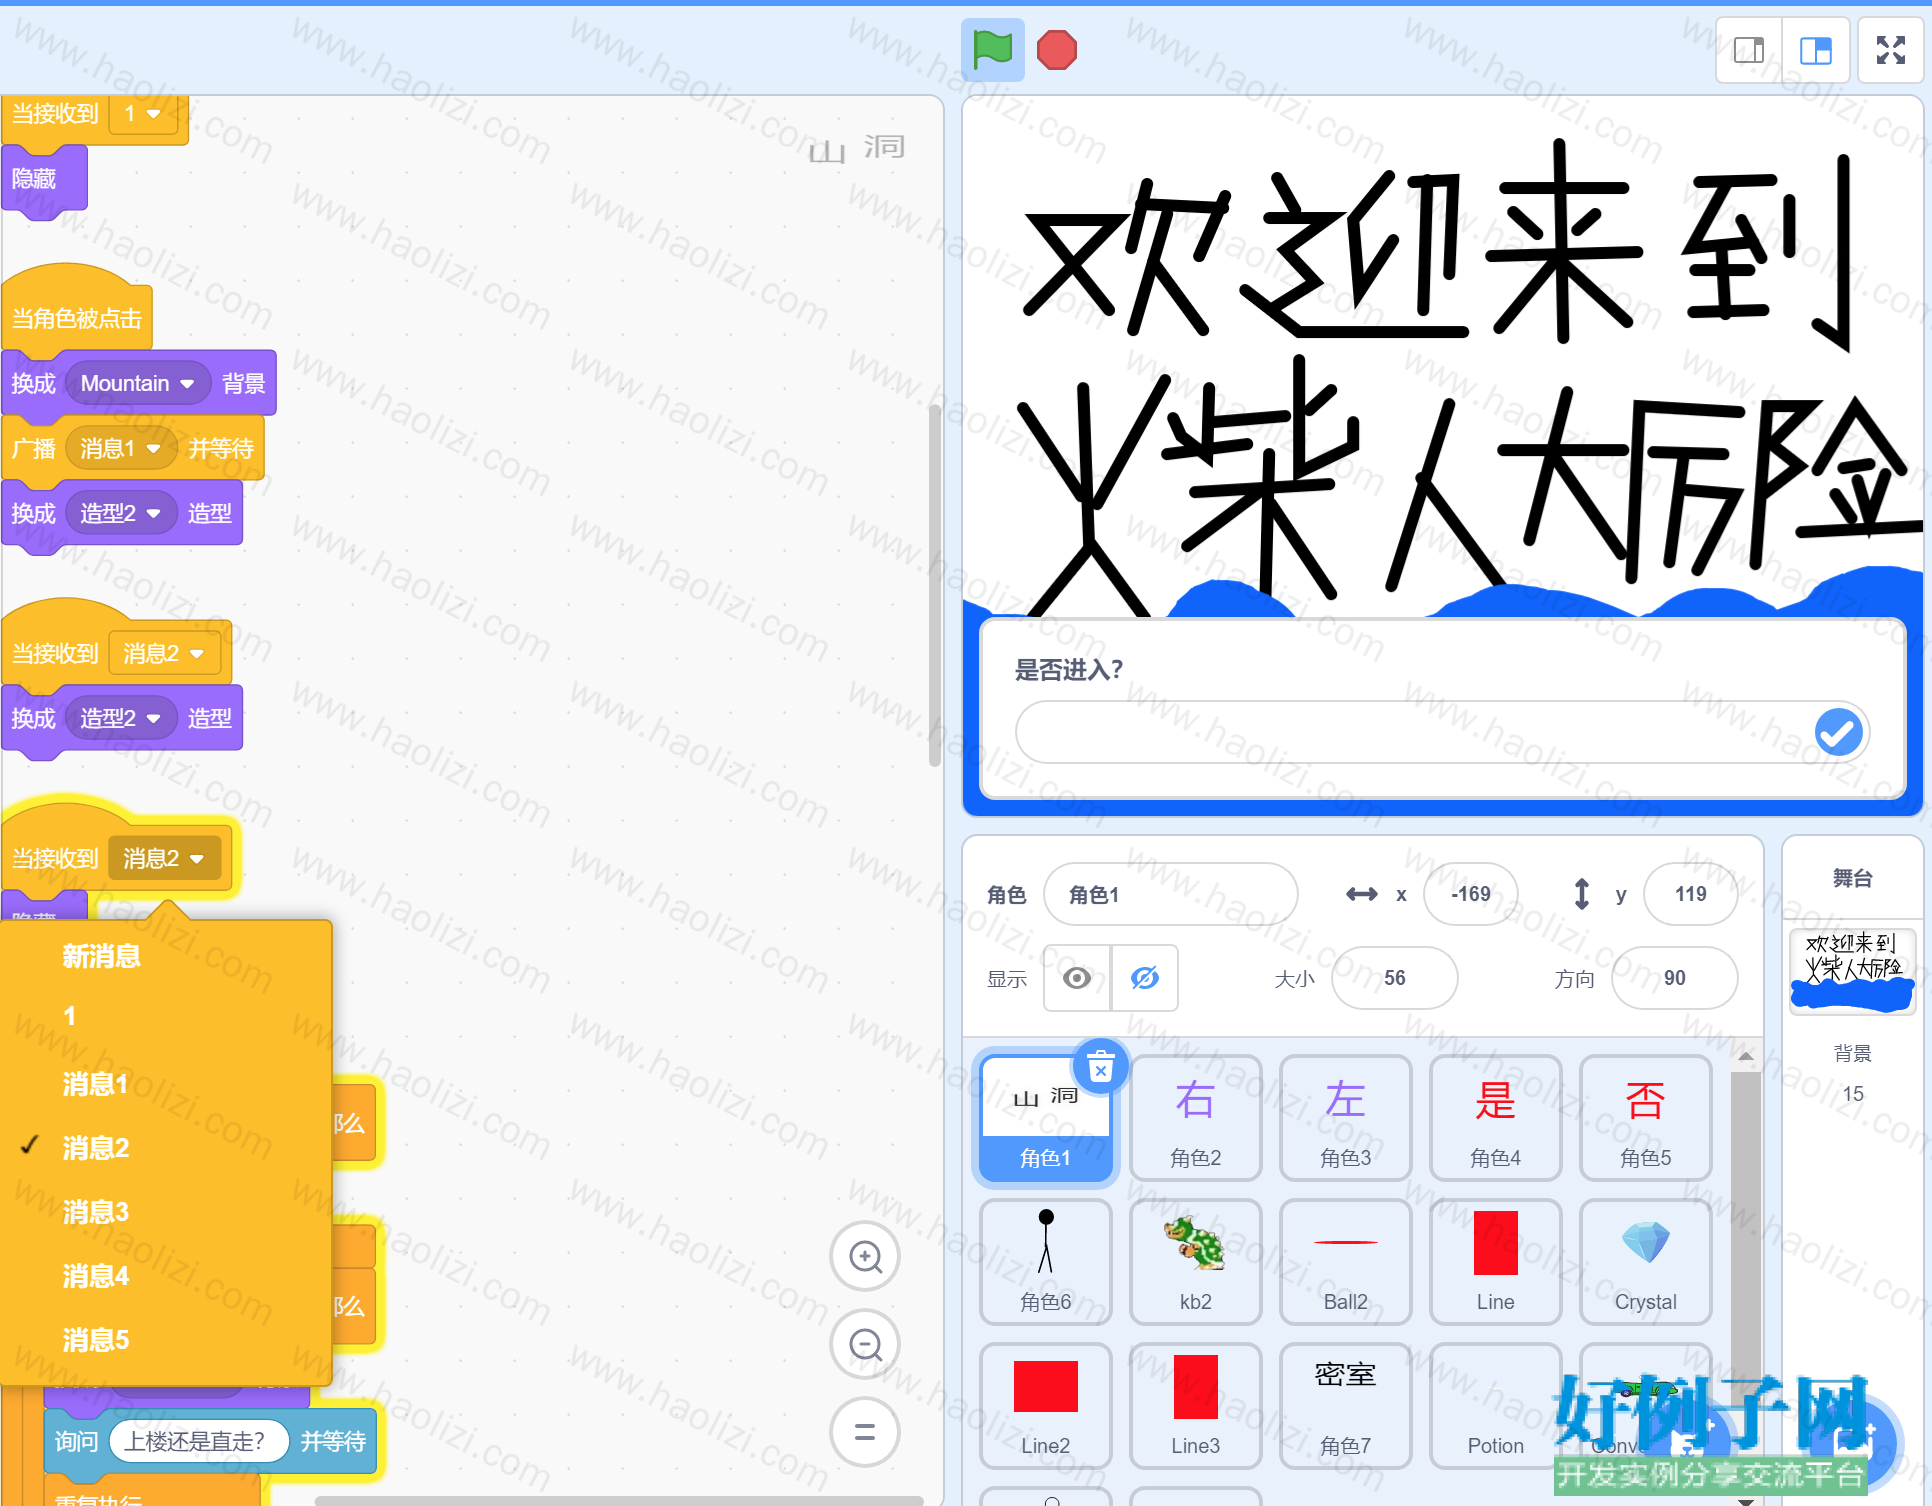Select the Potion sprite
1932x1506 pixels.
(x=1496, y=1406)
